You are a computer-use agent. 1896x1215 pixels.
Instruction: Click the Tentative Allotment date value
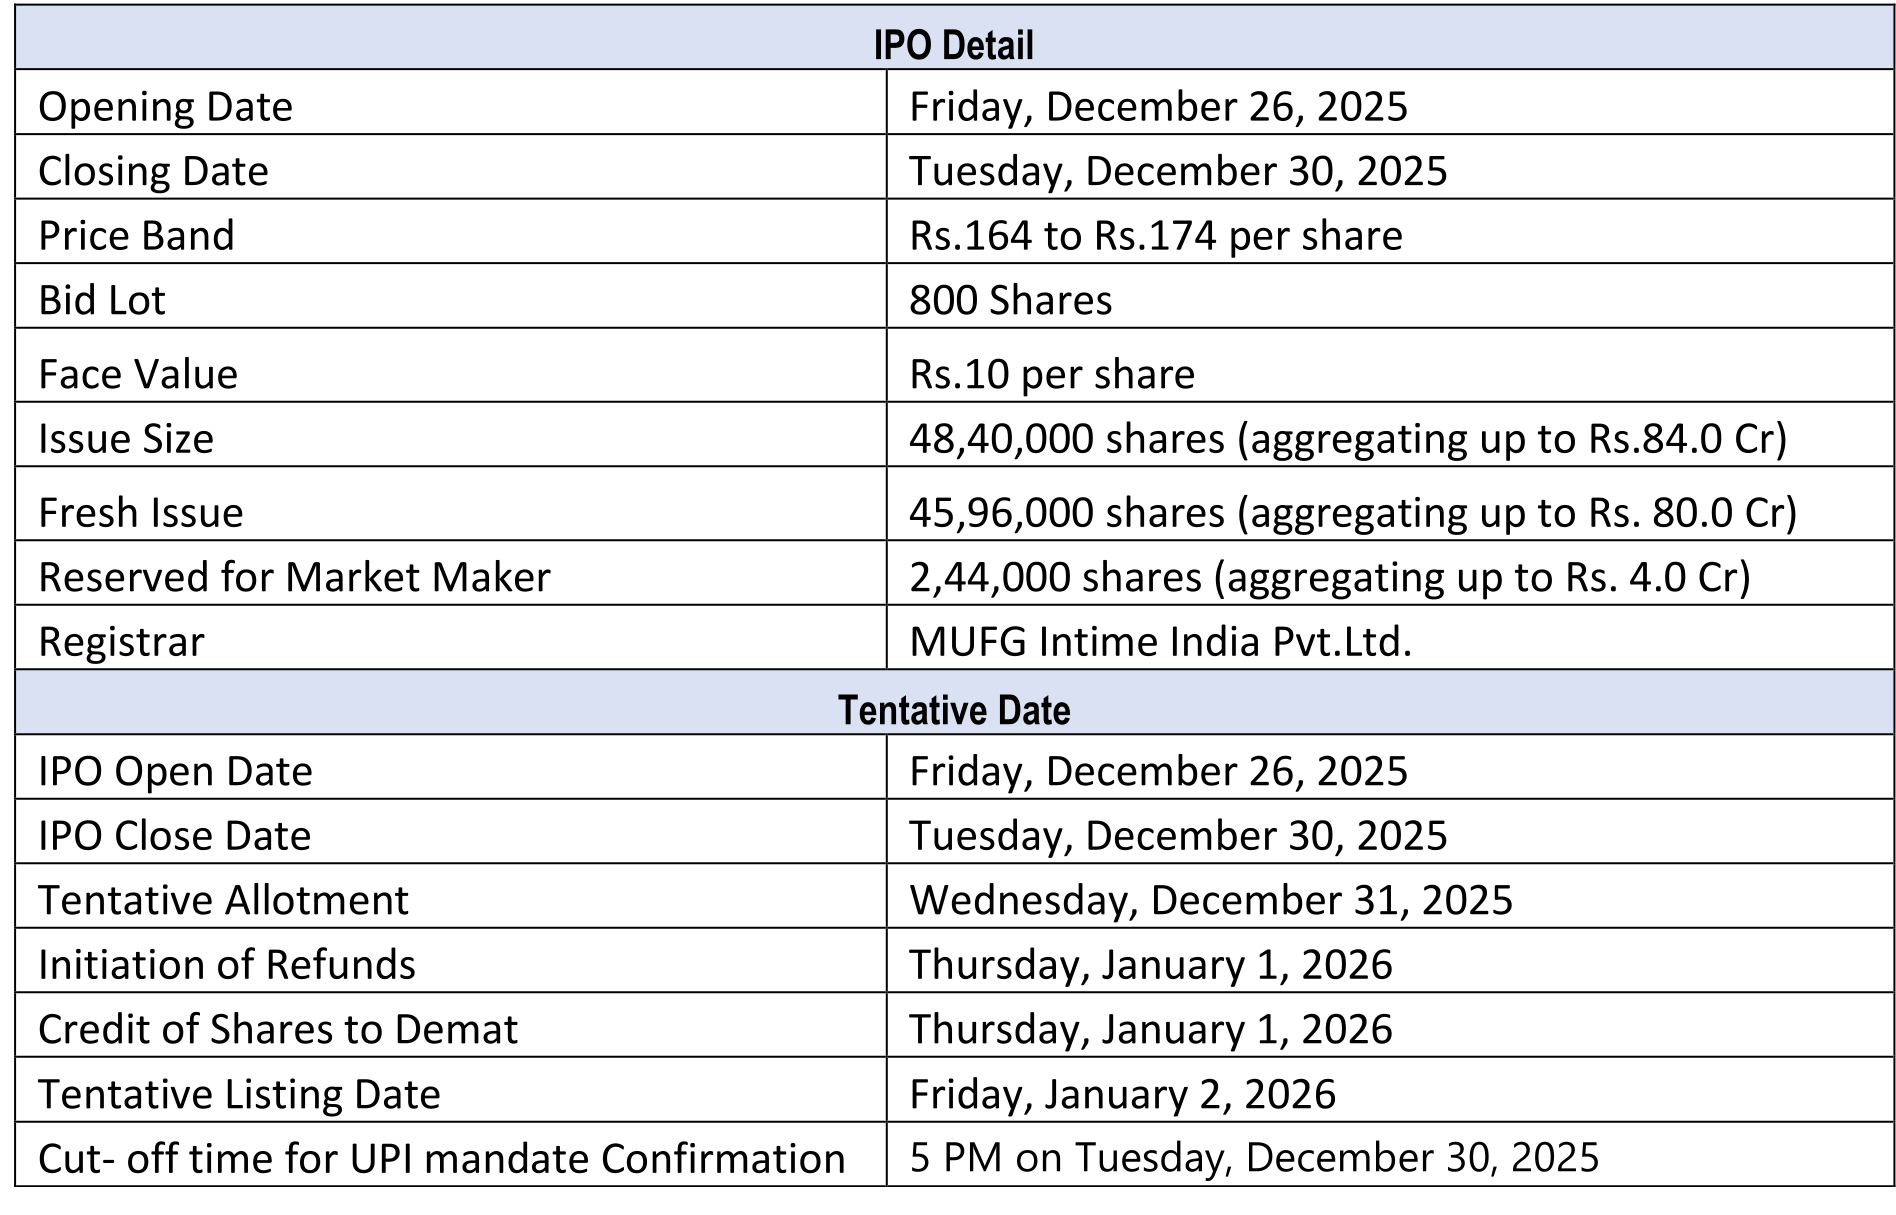(1210, 900)
